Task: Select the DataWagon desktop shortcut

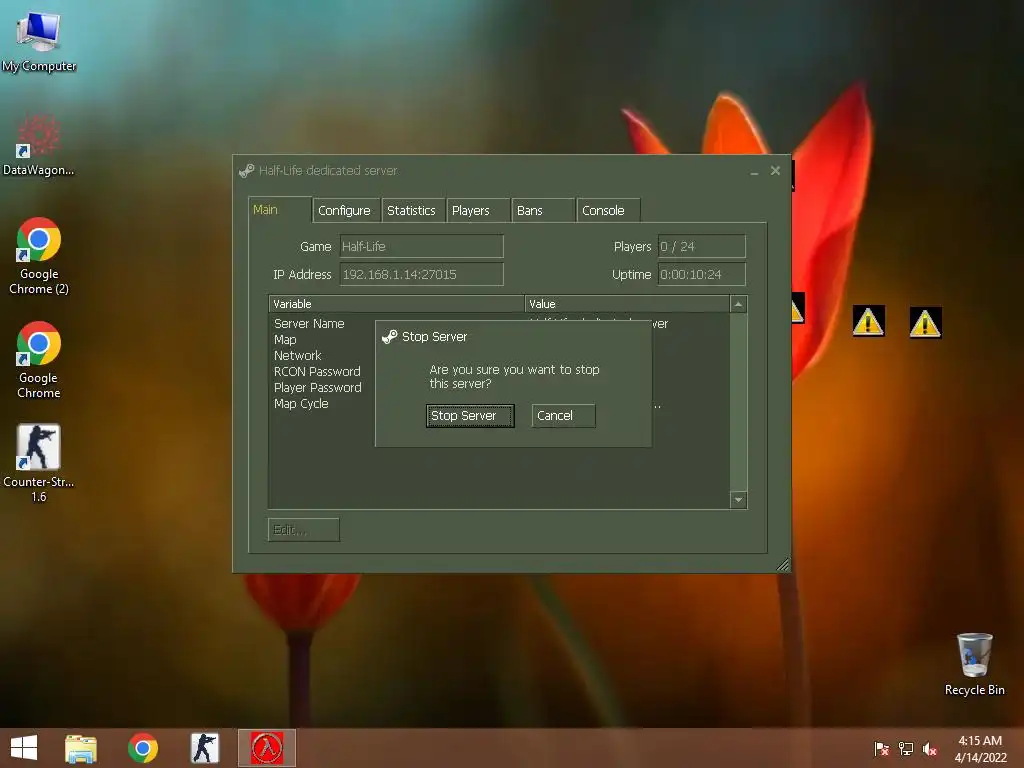Action: tap(39, 144)
